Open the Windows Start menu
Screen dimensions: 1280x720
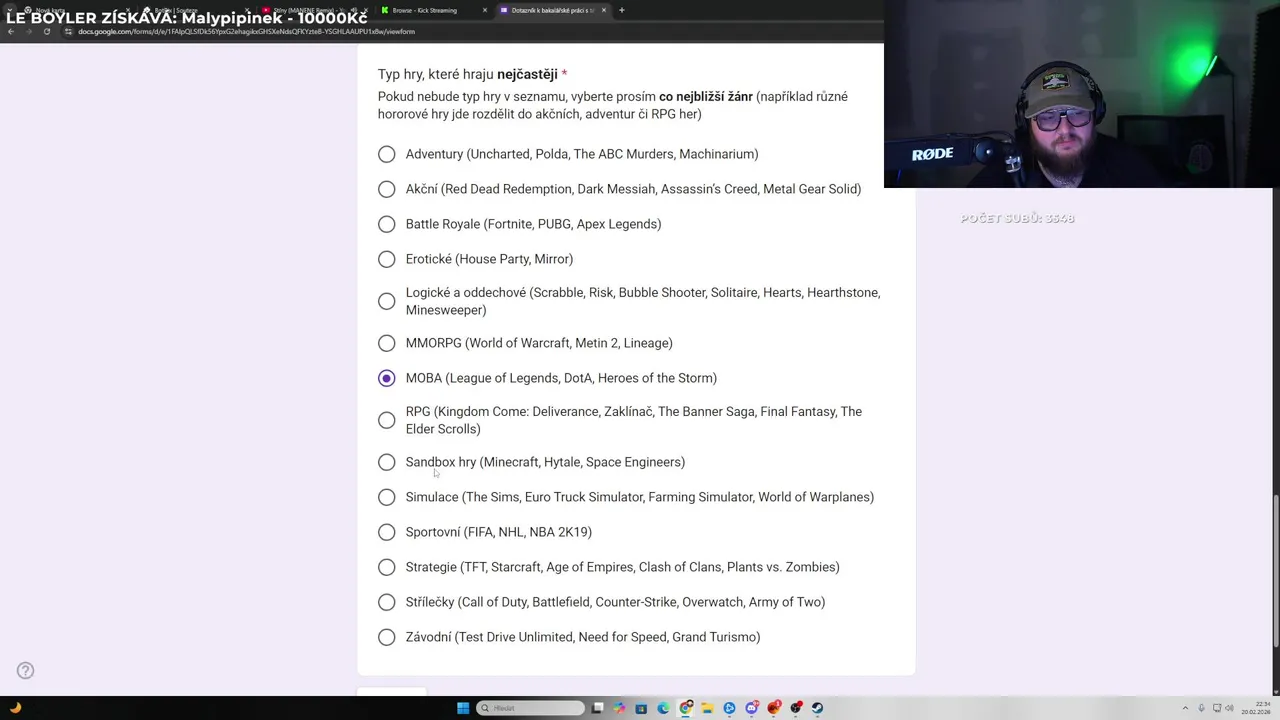click(x=463, y=708)
